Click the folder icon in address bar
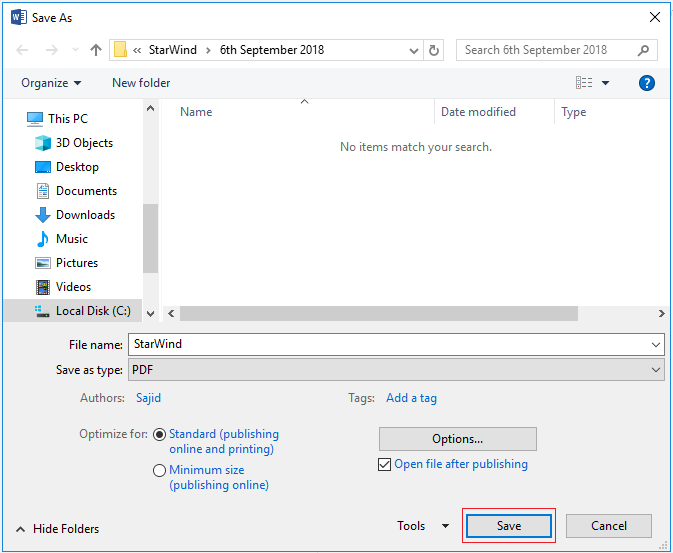The height and width of the screenshot is (553, 673). pyautogui.click(x=121, y=50)
